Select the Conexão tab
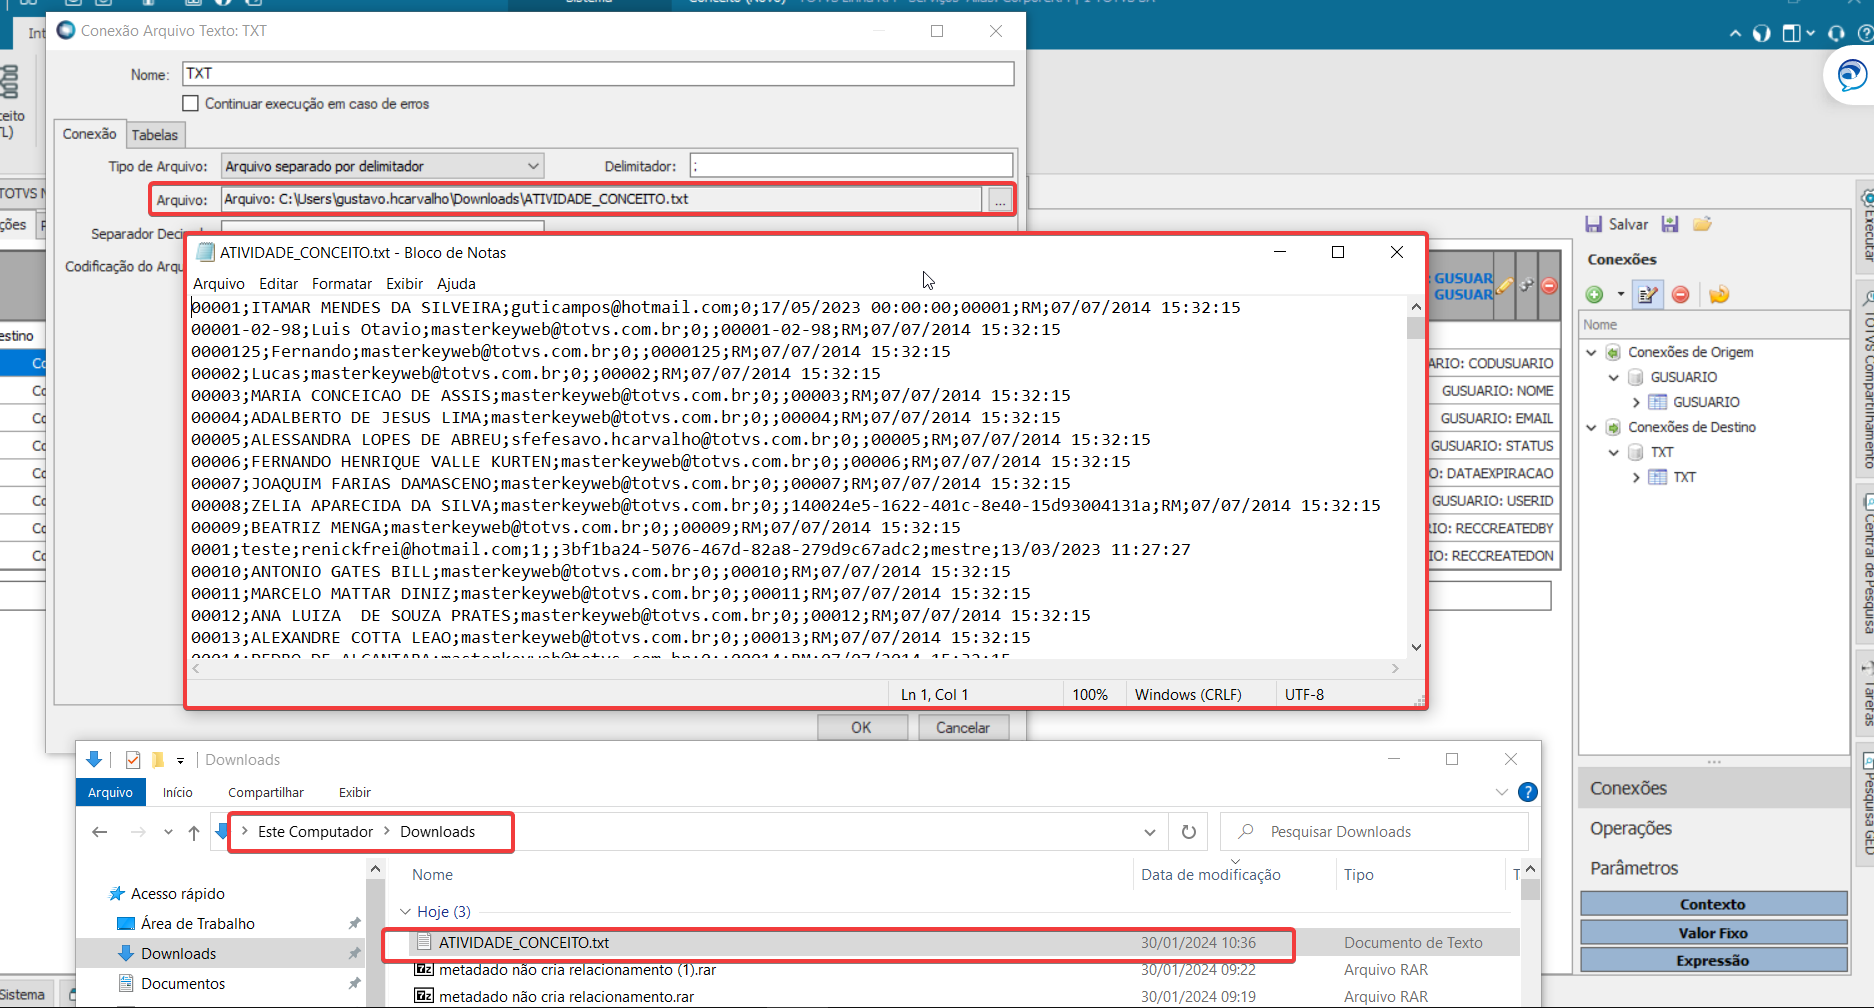 click(x=89, y=134)
